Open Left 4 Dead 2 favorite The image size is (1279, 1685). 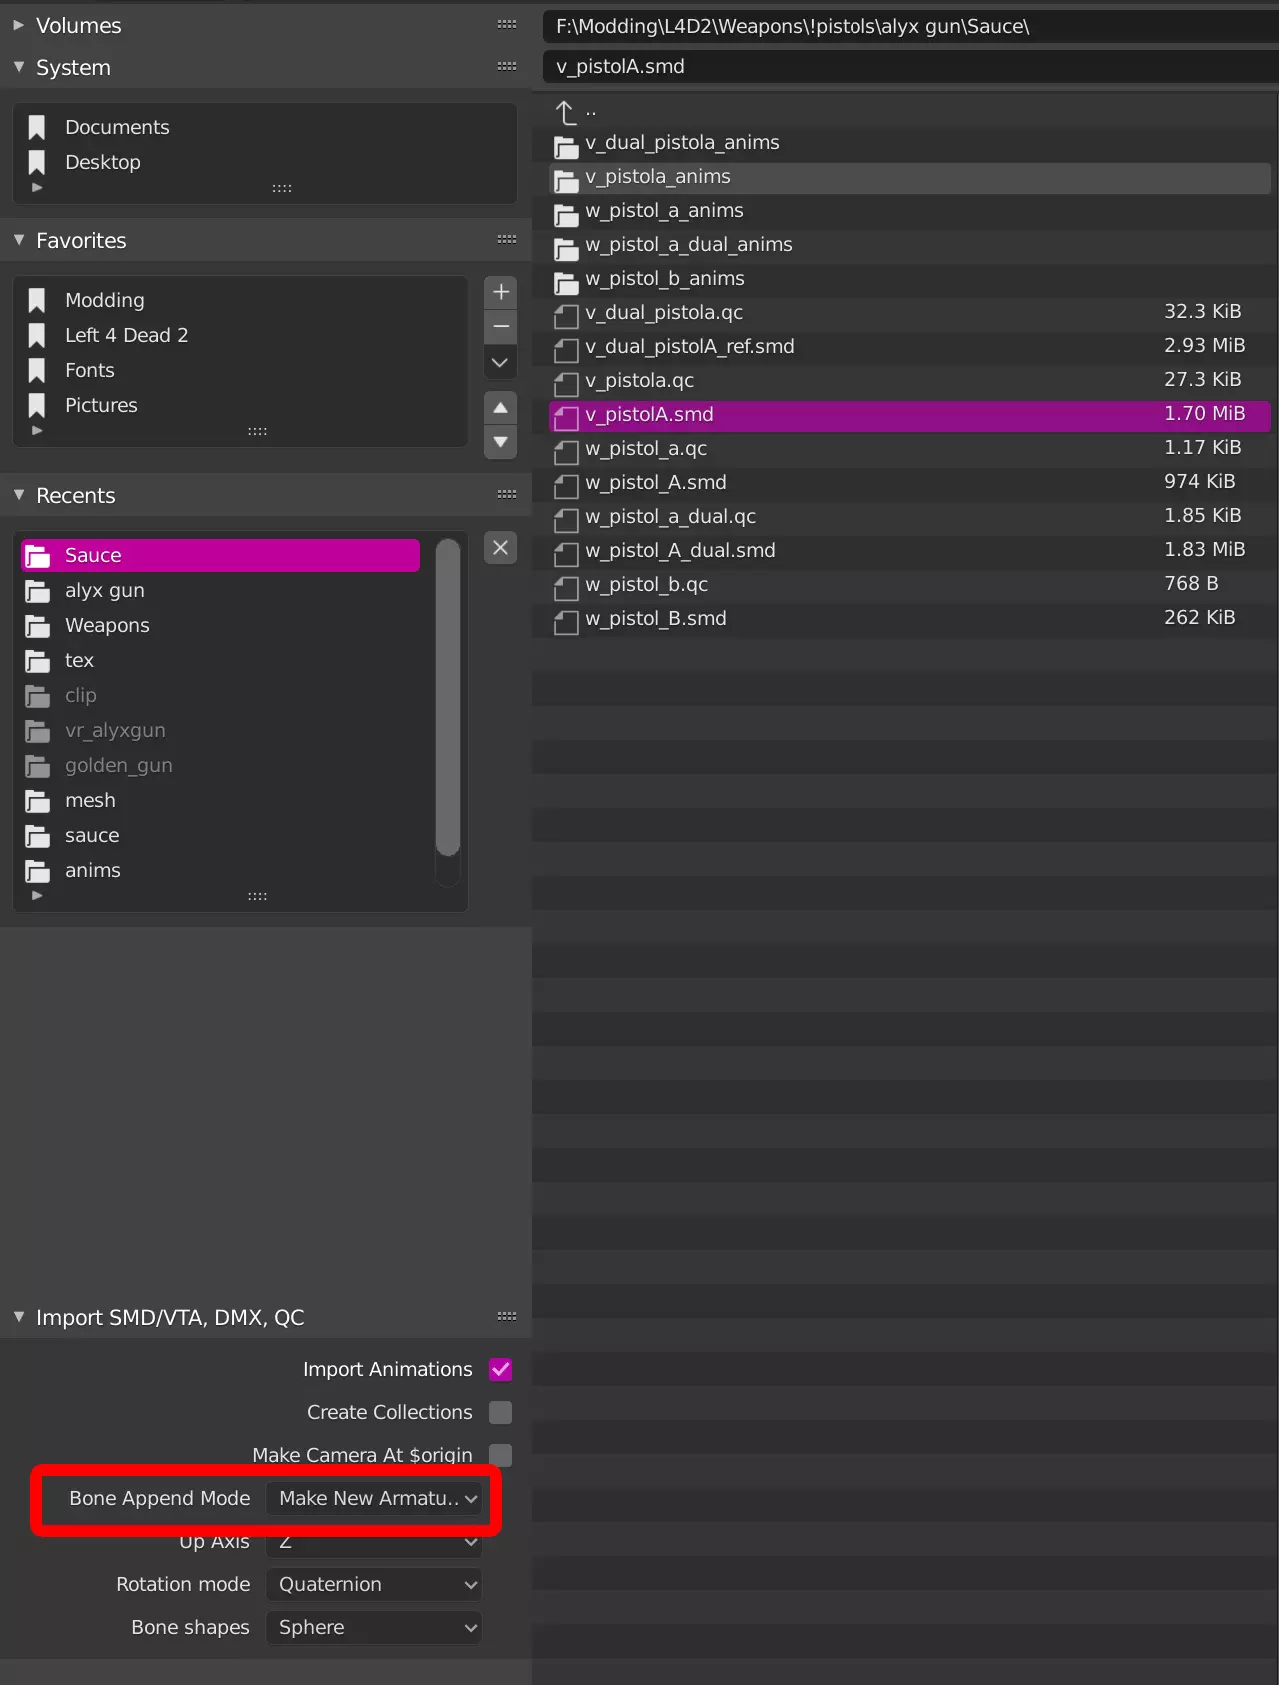pyautogui.click(x=126, y=335)
